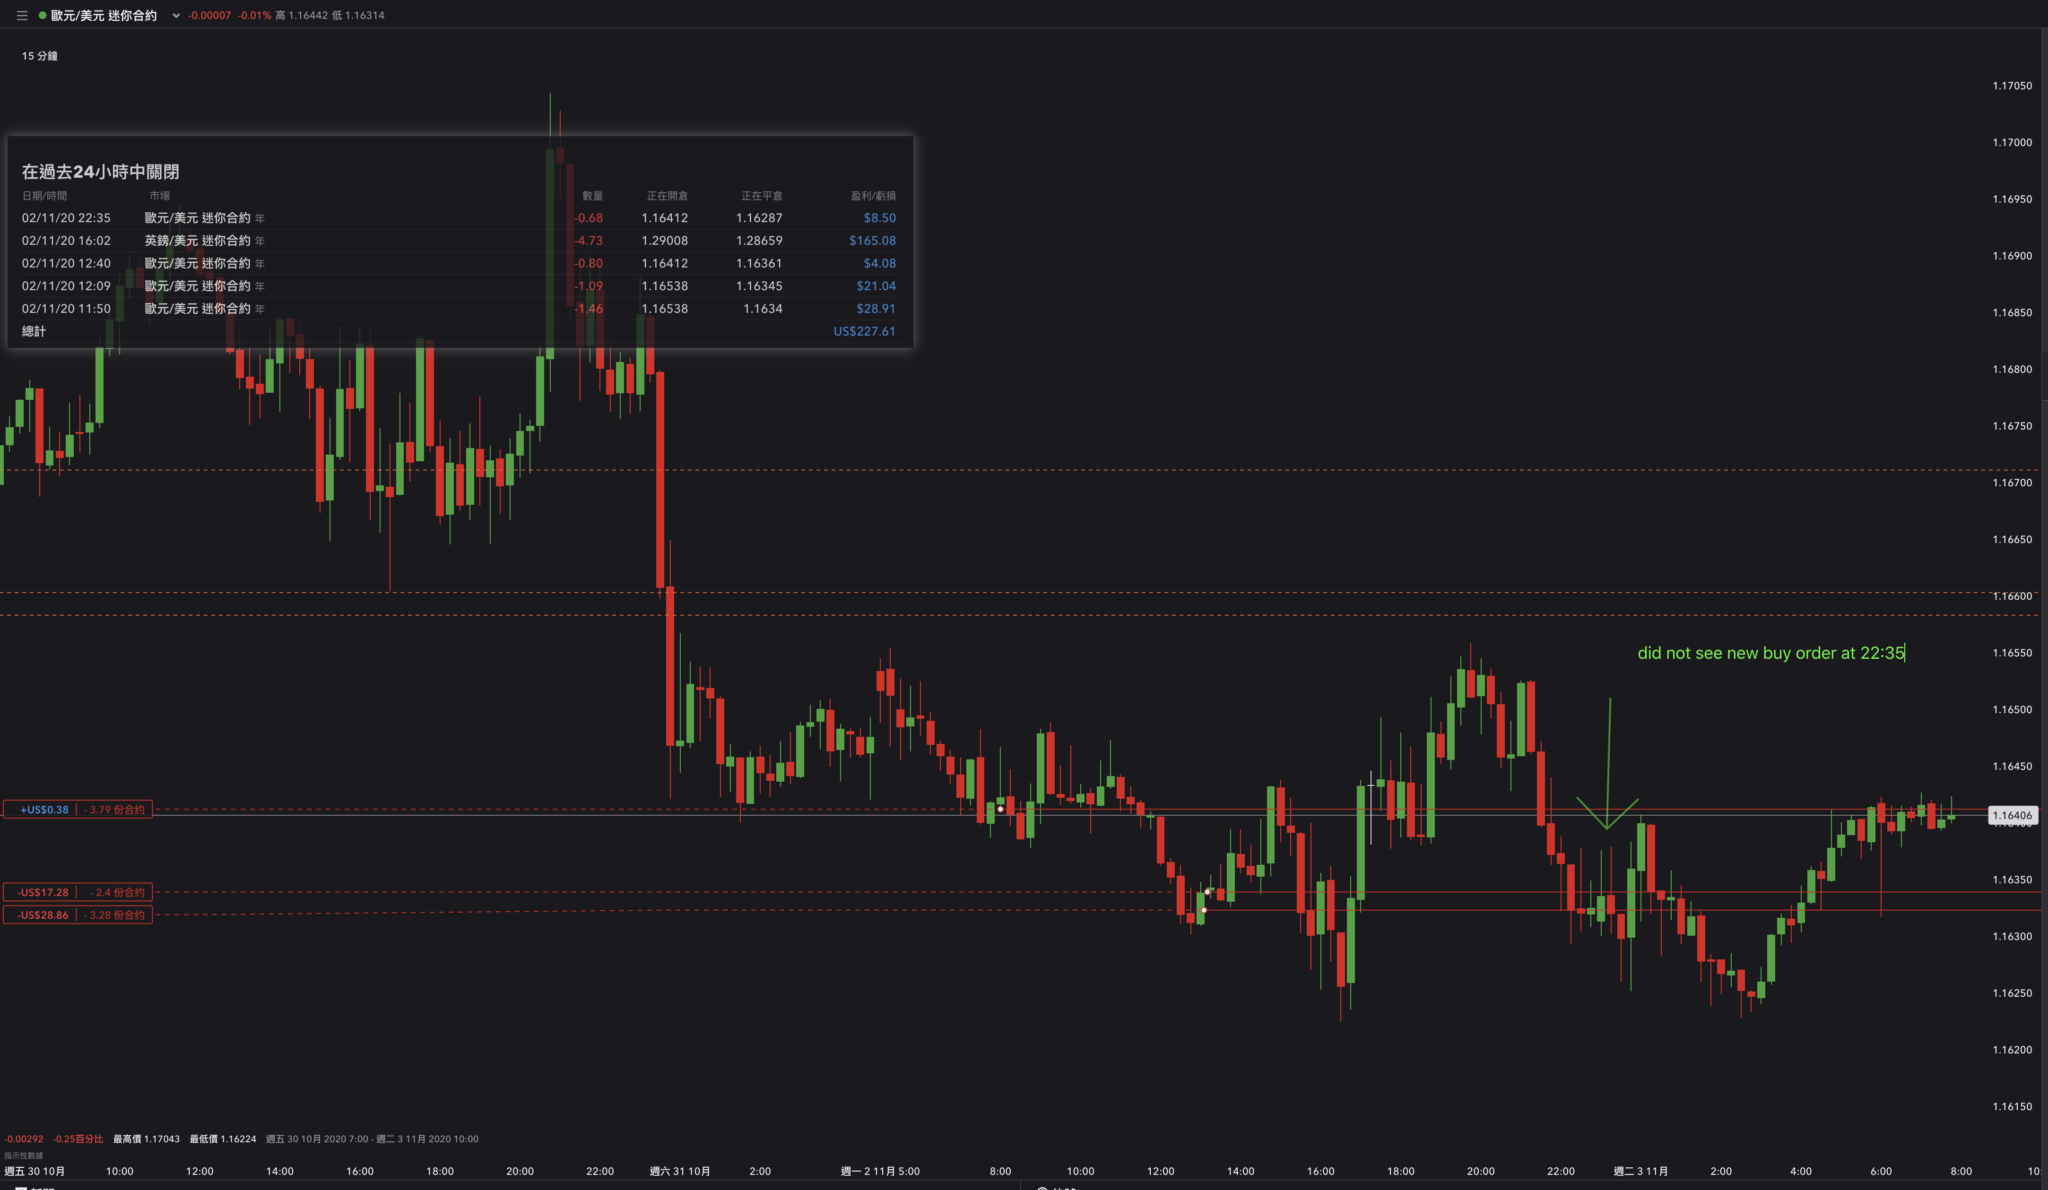Click the green buy order annotation text
Image resolution: width=2048 pixels, height=1190 pixels.
[1770, 653]
